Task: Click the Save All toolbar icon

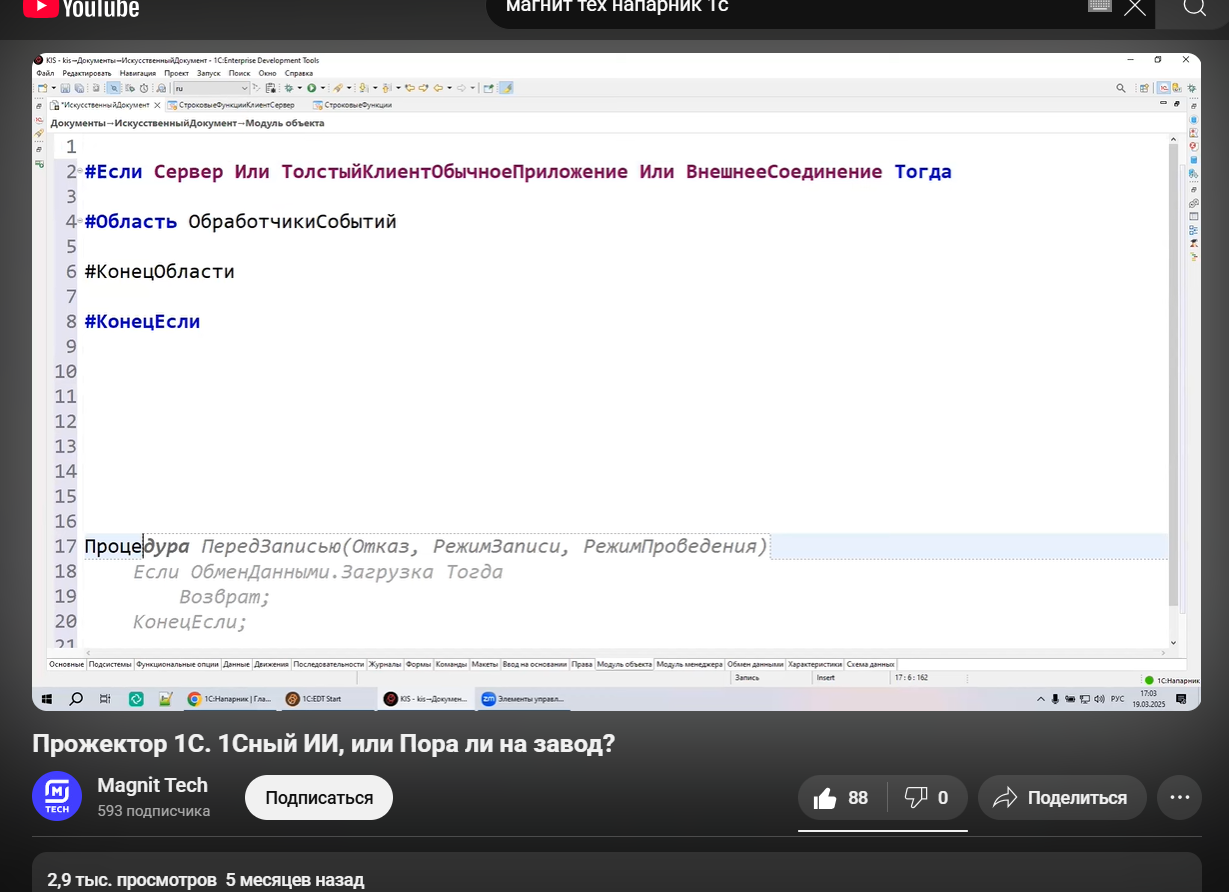Action: 78,88
